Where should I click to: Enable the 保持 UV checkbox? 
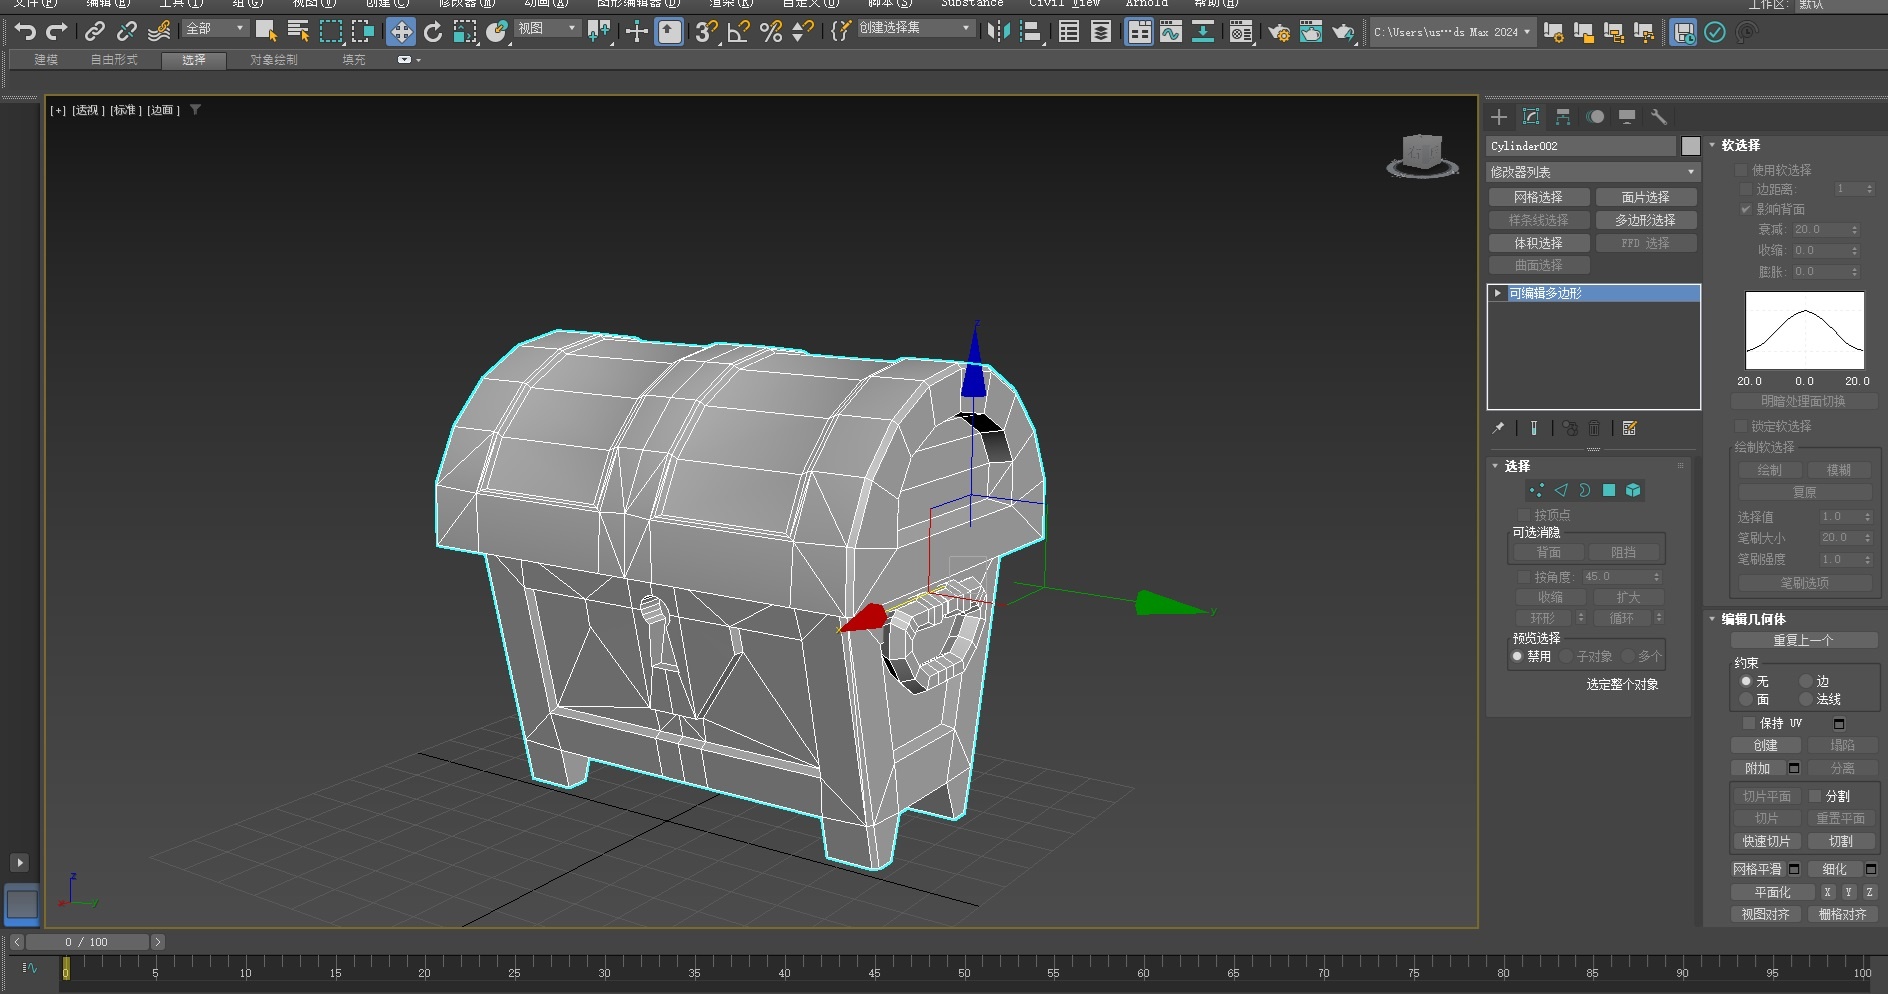click(1749, 723)
